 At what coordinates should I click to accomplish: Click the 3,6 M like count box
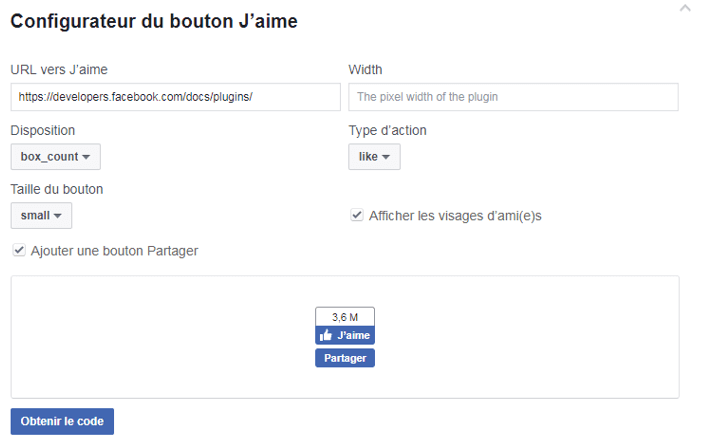[345, 317]
